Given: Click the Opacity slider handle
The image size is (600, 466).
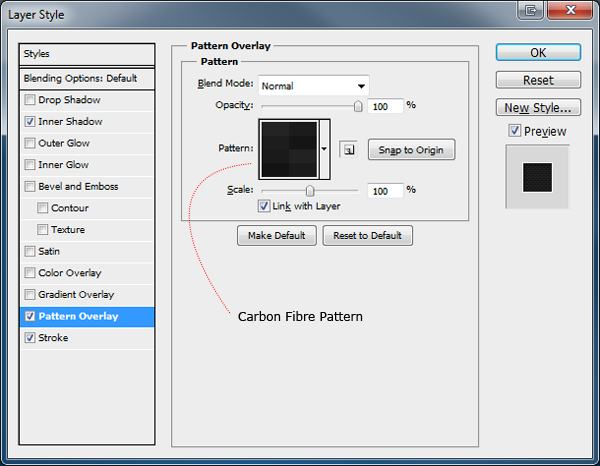Looking at the screenshot, I should (358, 106).
